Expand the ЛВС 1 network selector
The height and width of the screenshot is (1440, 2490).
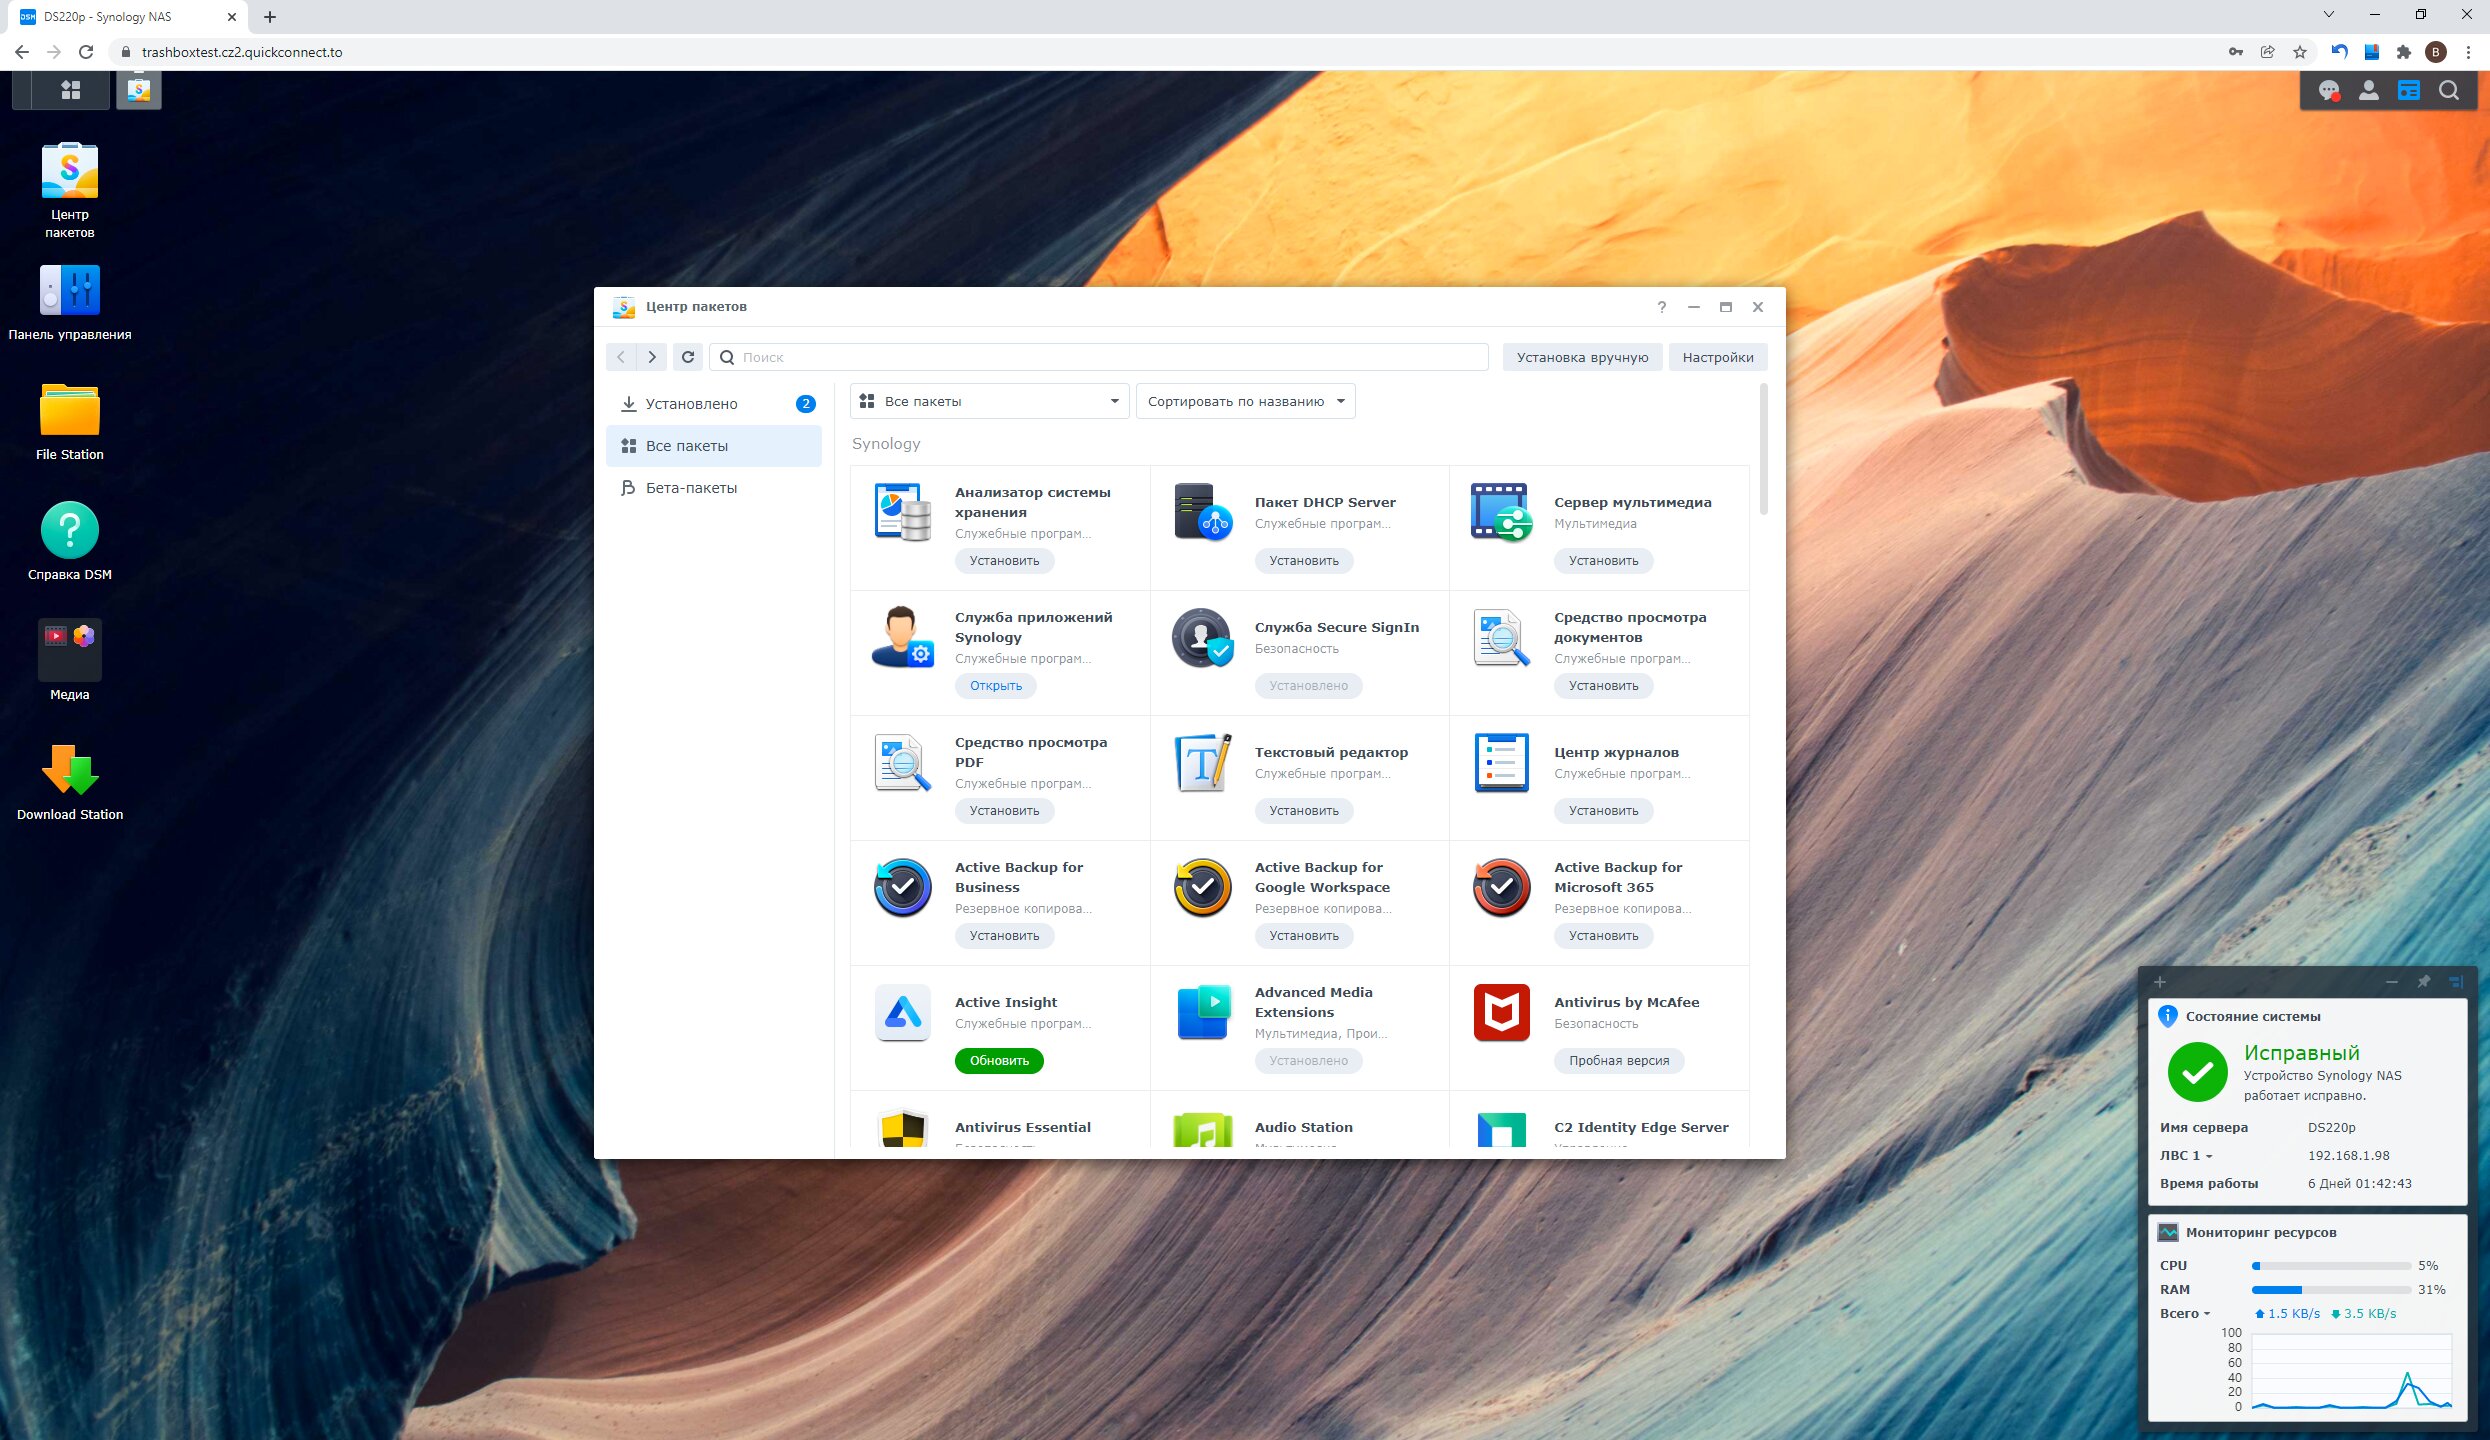2186,1155
